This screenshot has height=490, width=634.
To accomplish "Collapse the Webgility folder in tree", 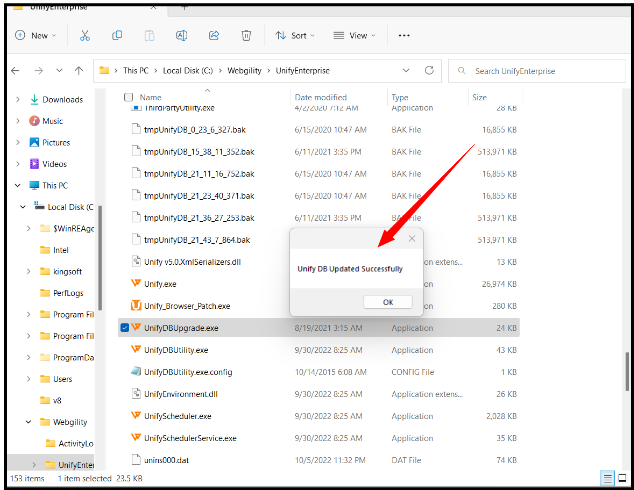I will (28, 423).
